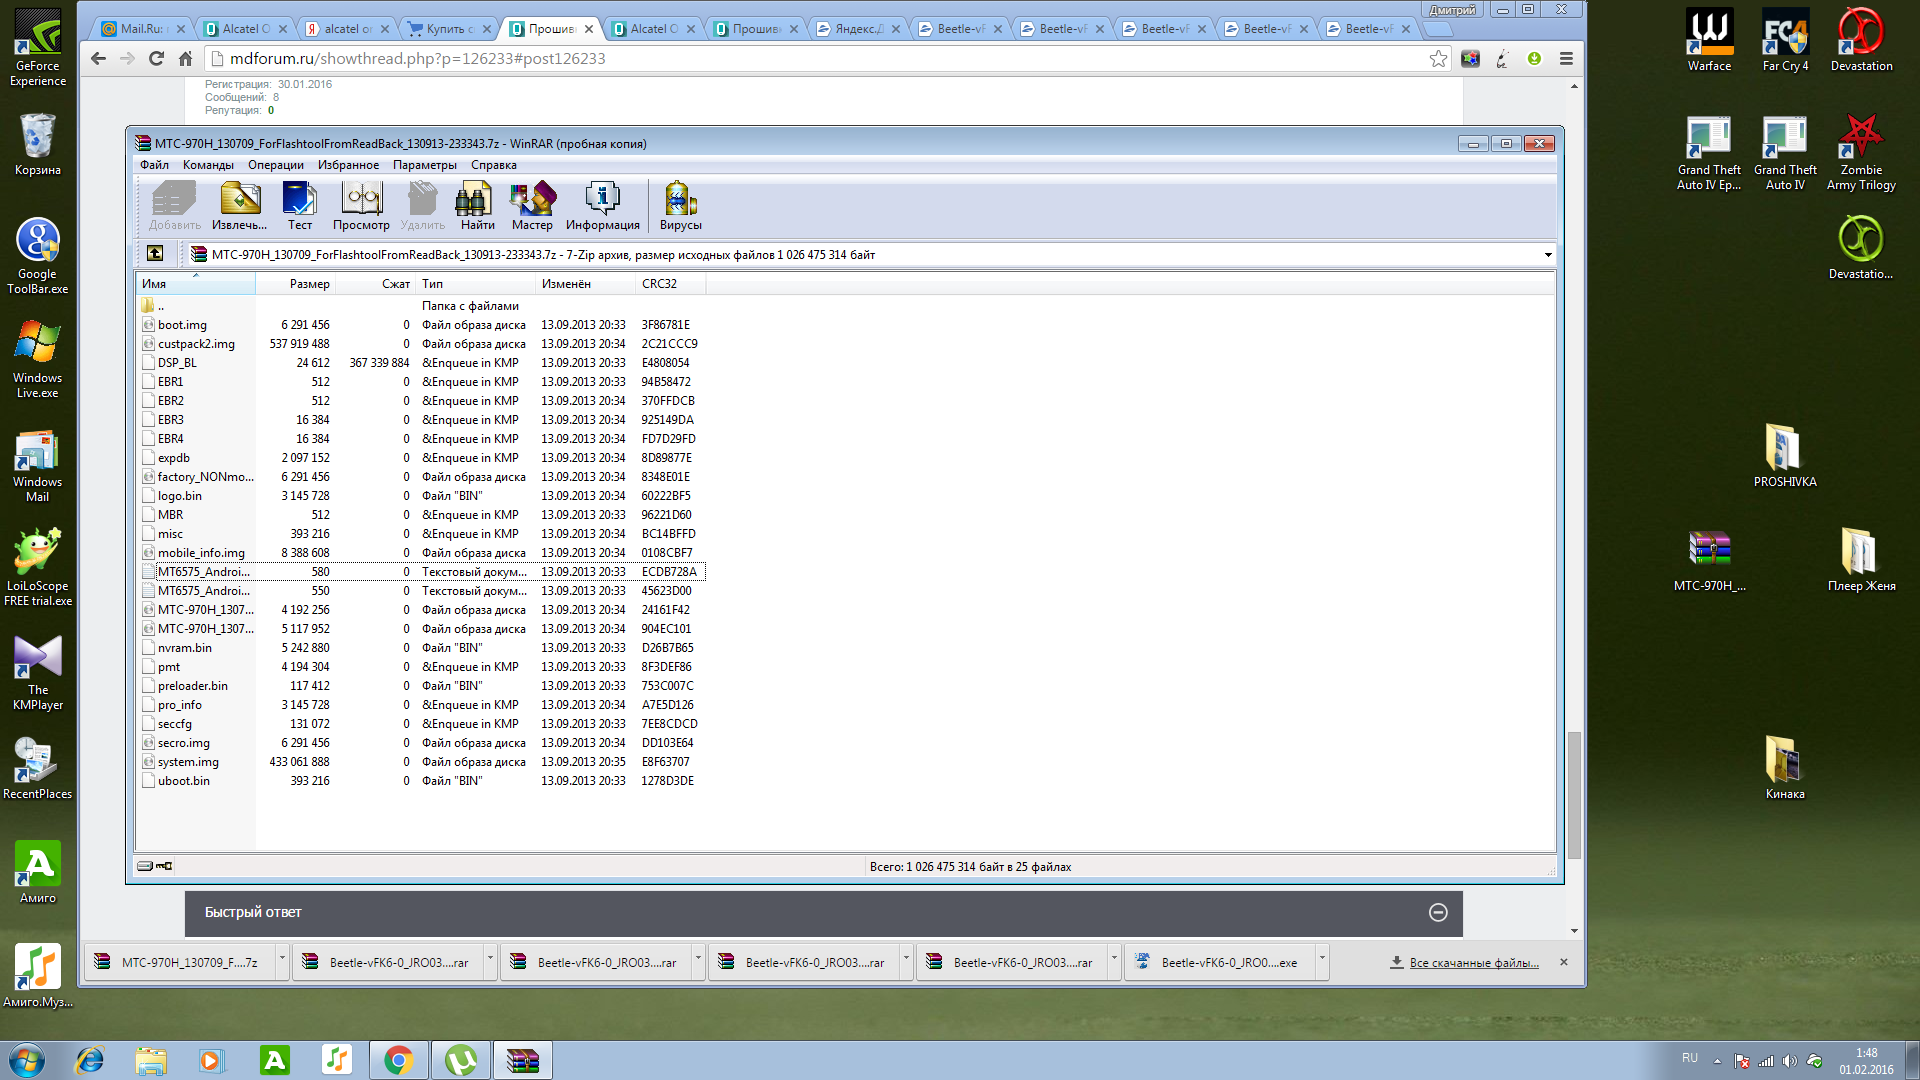The height and width of the screenshot is (1080, 1920).
Task: Bookmark page with star icon
Action: pyautogui.click(x=1438, y=59)
